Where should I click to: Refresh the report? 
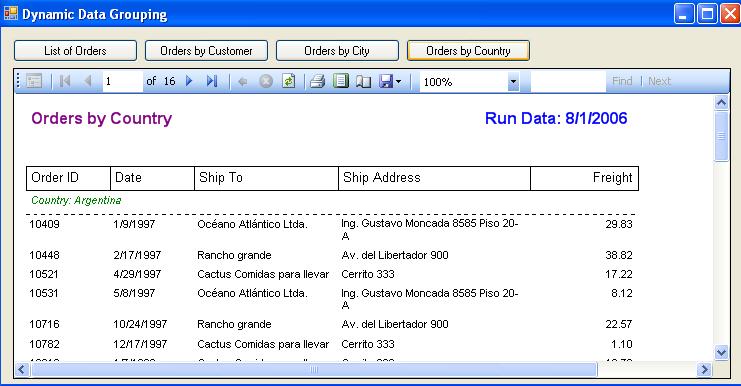[x=288, y=81]
